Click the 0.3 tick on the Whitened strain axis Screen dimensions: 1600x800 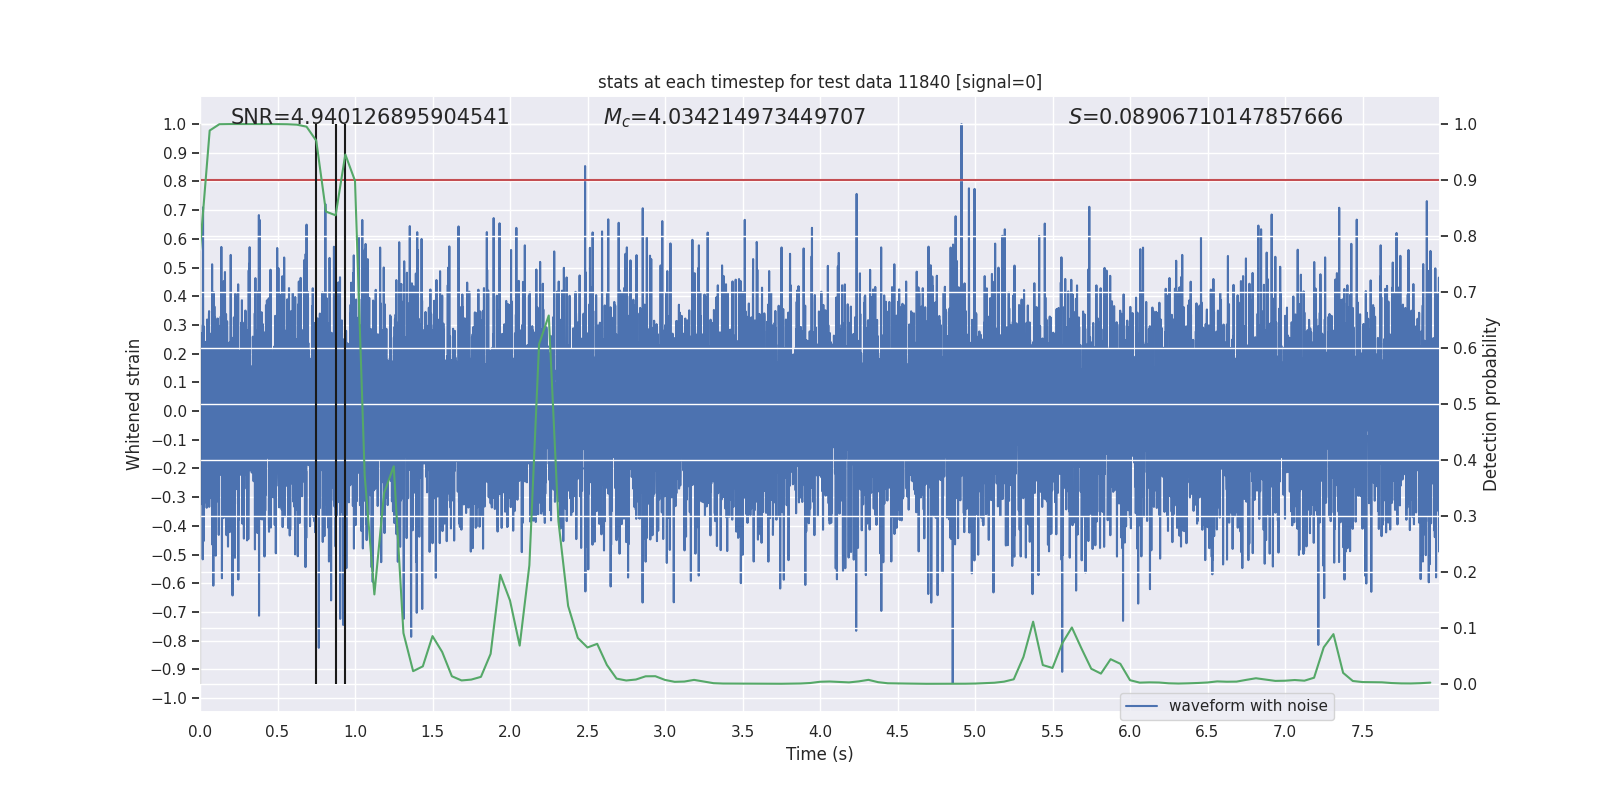[175, 325]
